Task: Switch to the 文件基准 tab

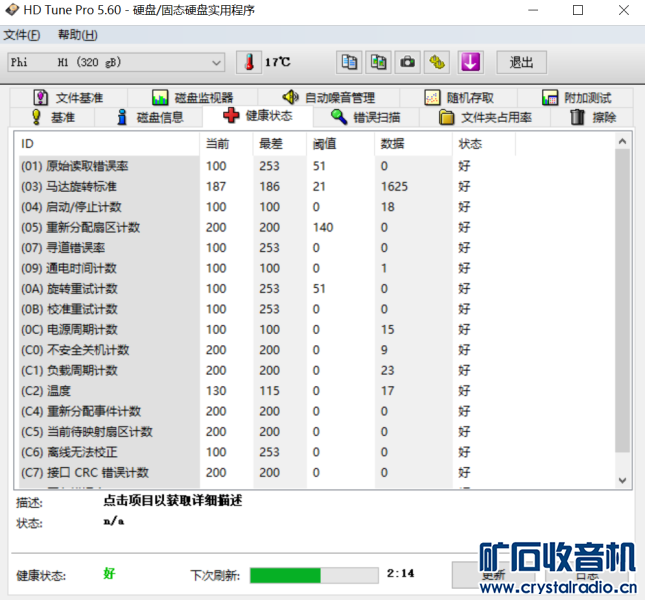Action: point(69,98)
